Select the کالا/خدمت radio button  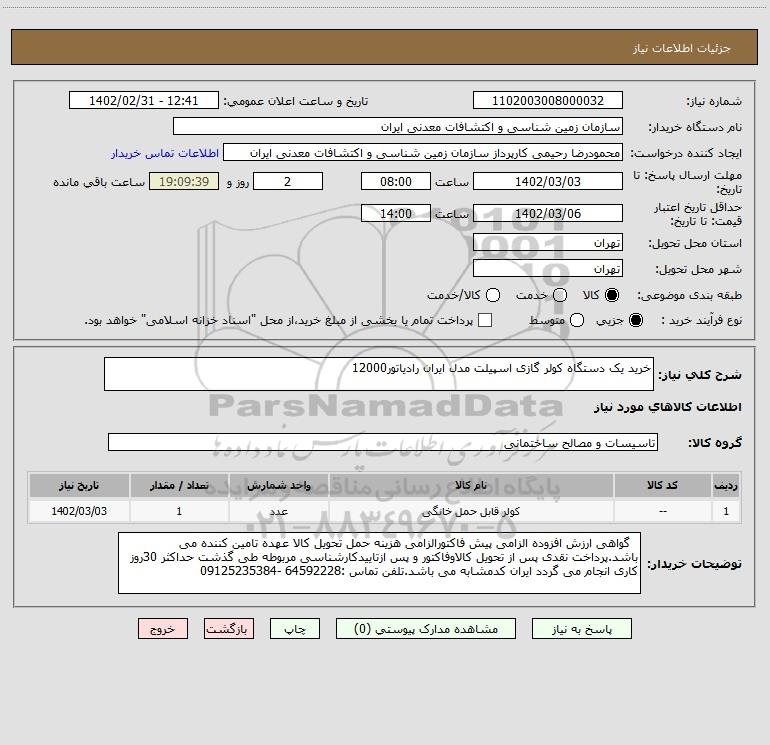tap(493, 295)
